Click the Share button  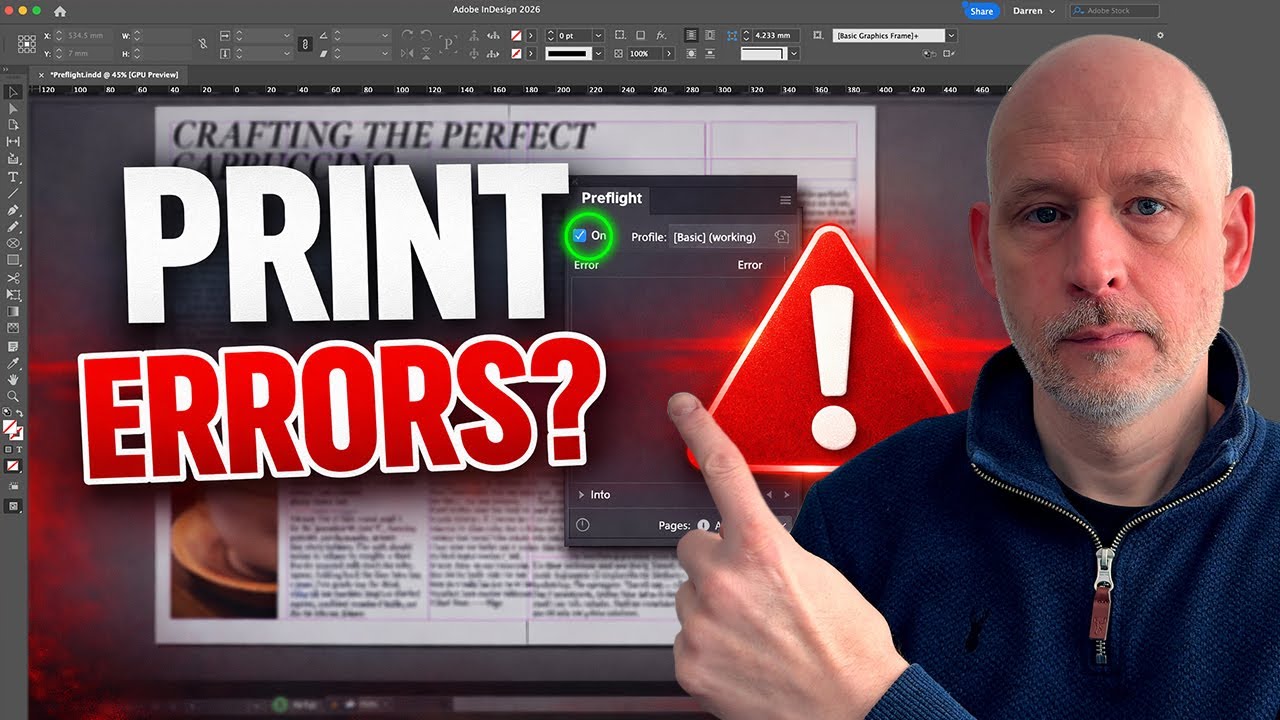(981, 11)
